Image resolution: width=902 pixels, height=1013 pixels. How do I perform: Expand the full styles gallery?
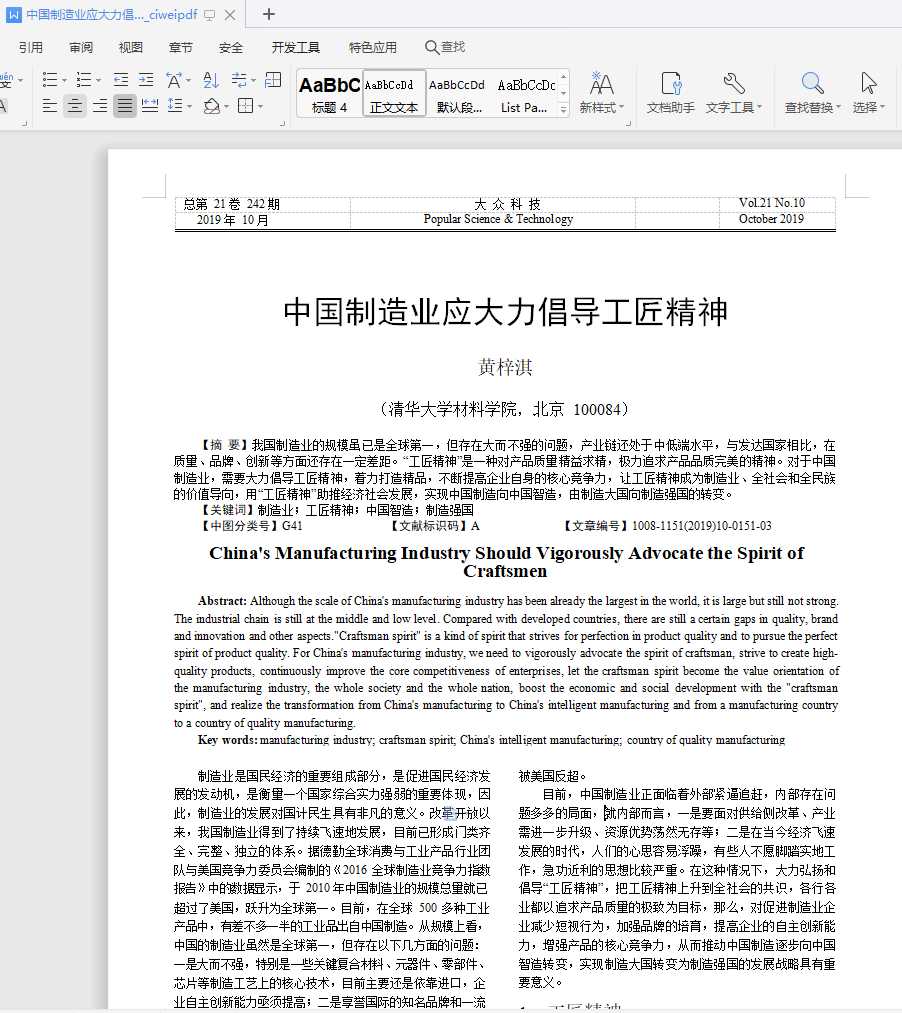[x=563, y=109]
